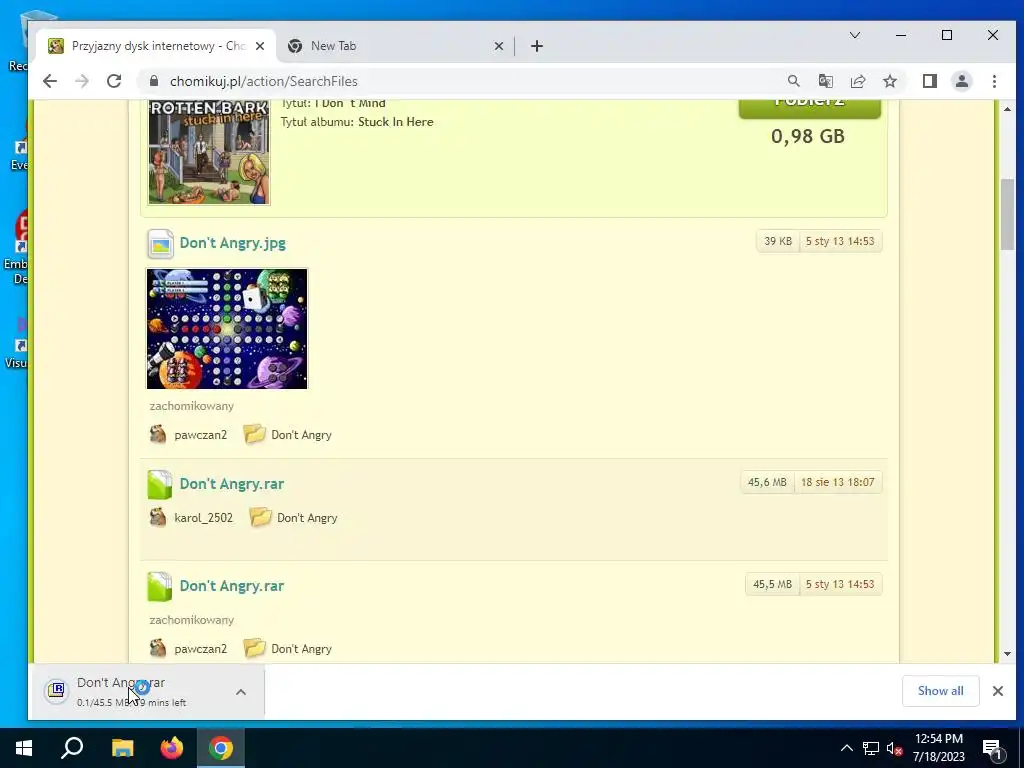1024x768 pixels.
Task: Click the disabled forward navigation arrow
Action: [x=82, y=81]
